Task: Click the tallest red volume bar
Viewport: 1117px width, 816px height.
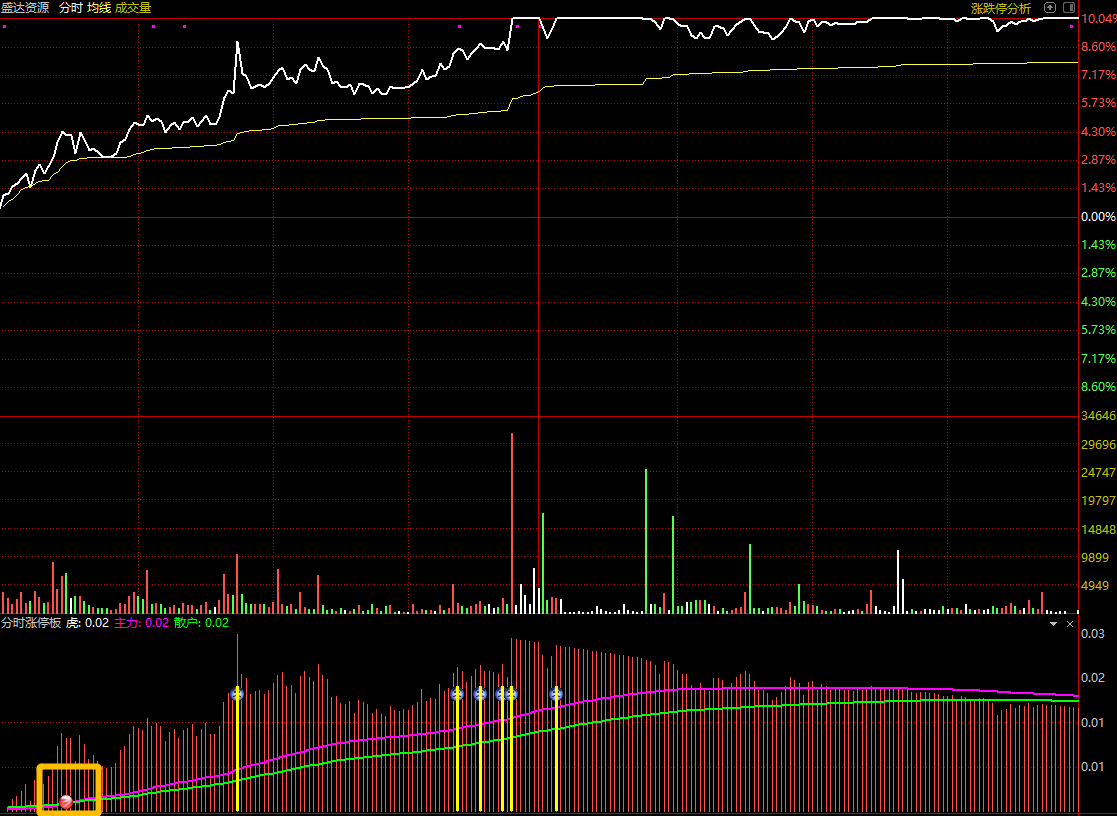Action: coord(511,522)
